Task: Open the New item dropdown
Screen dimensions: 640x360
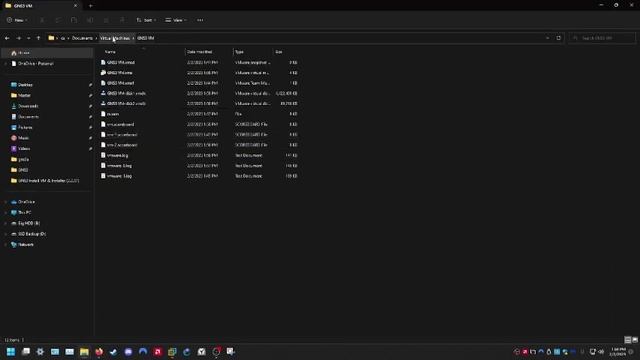Action: [x=17, y=20]
